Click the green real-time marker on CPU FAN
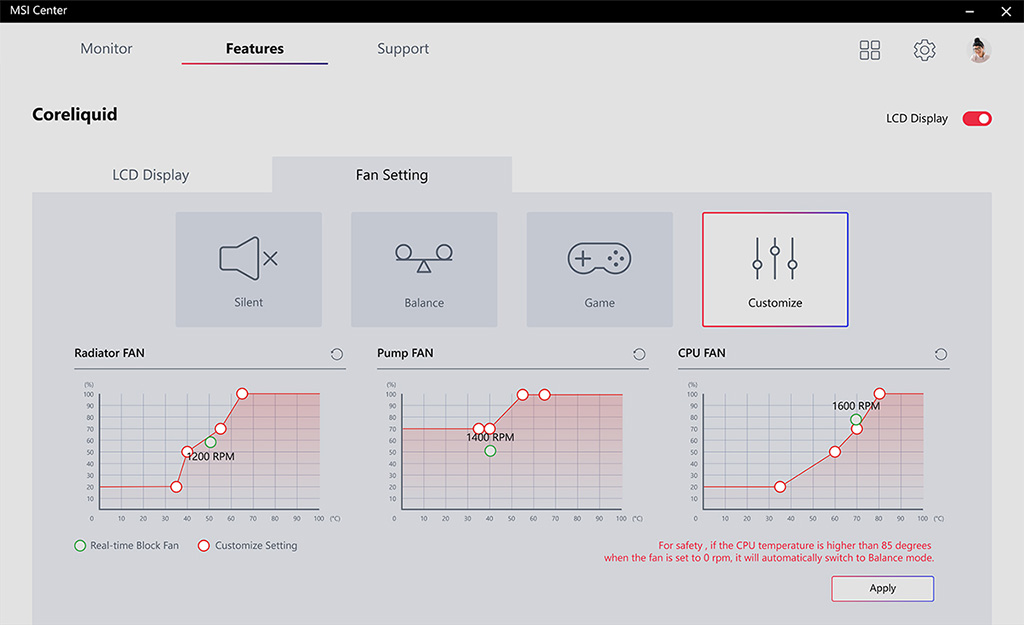 click(856, 419)
